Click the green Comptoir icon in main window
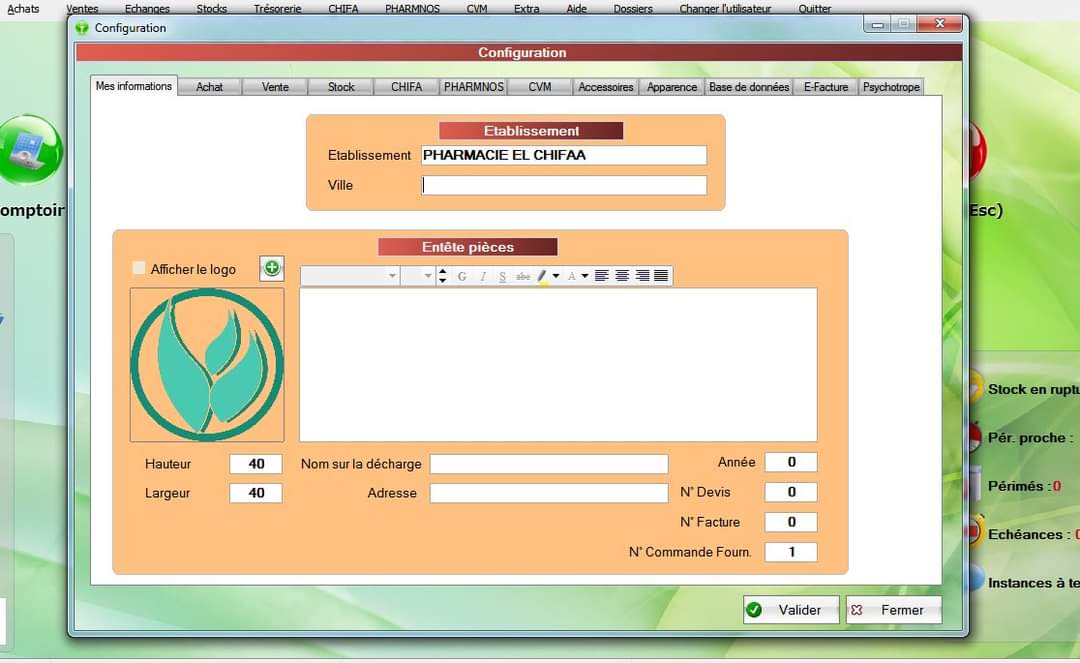The image size is (1080, 663). 30,150
